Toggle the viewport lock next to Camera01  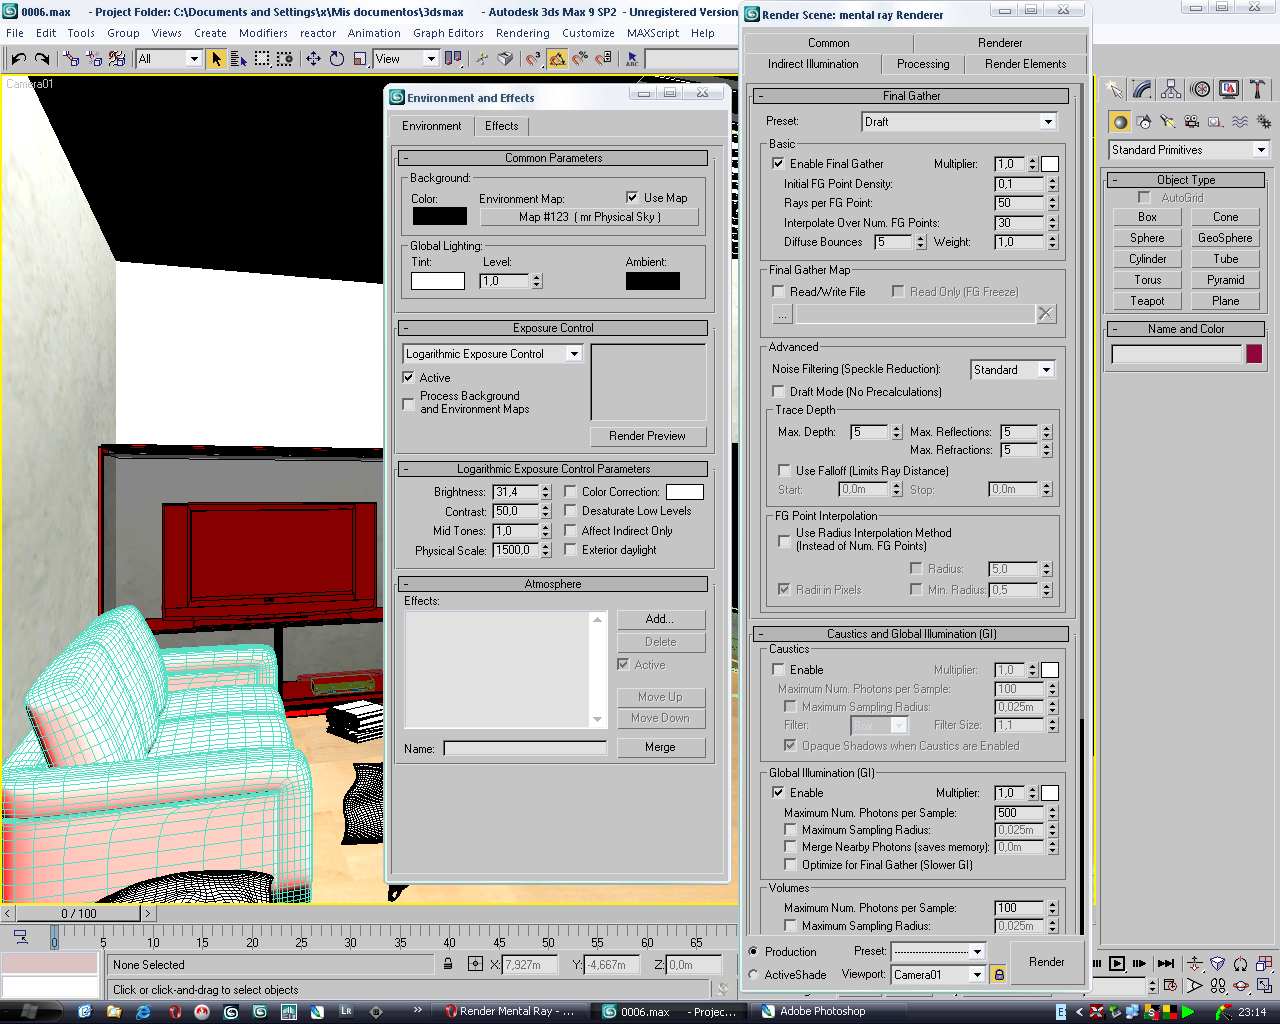(x=998, y=974)
